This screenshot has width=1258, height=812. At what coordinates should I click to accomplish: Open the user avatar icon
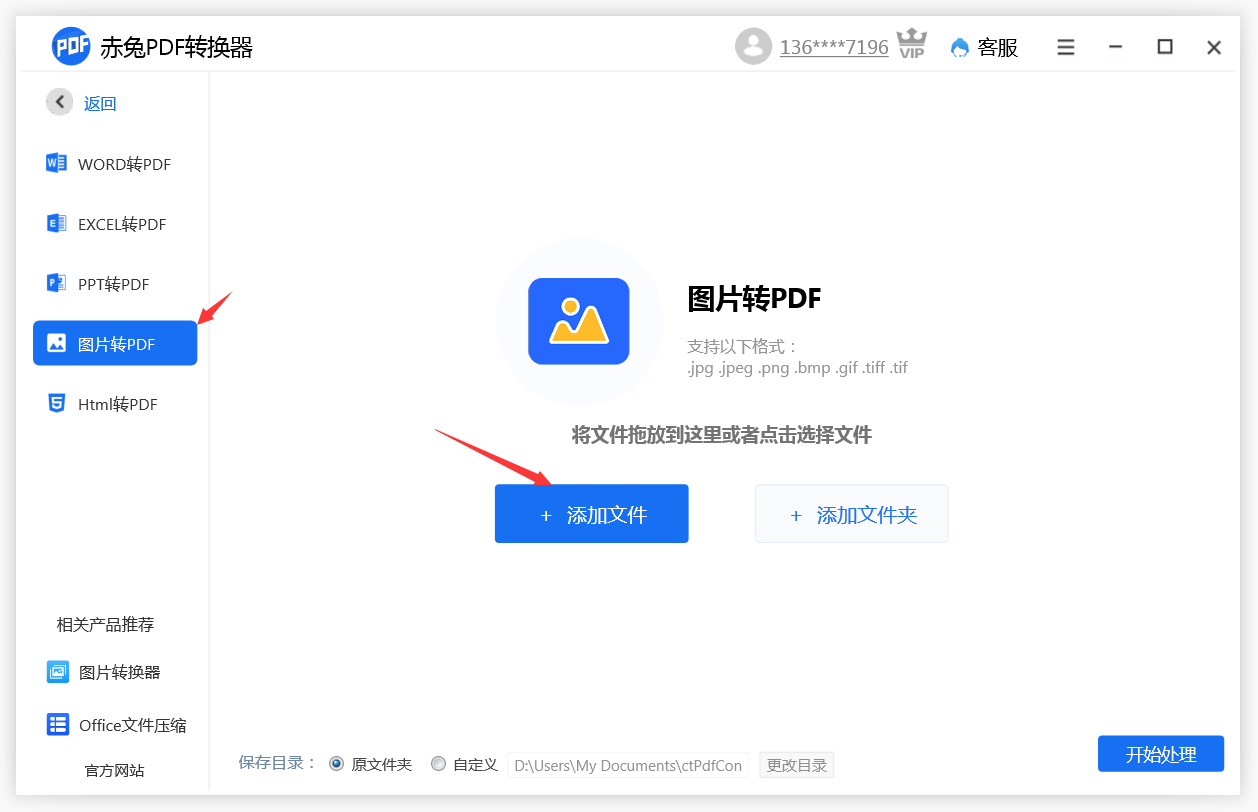(753, 46)
